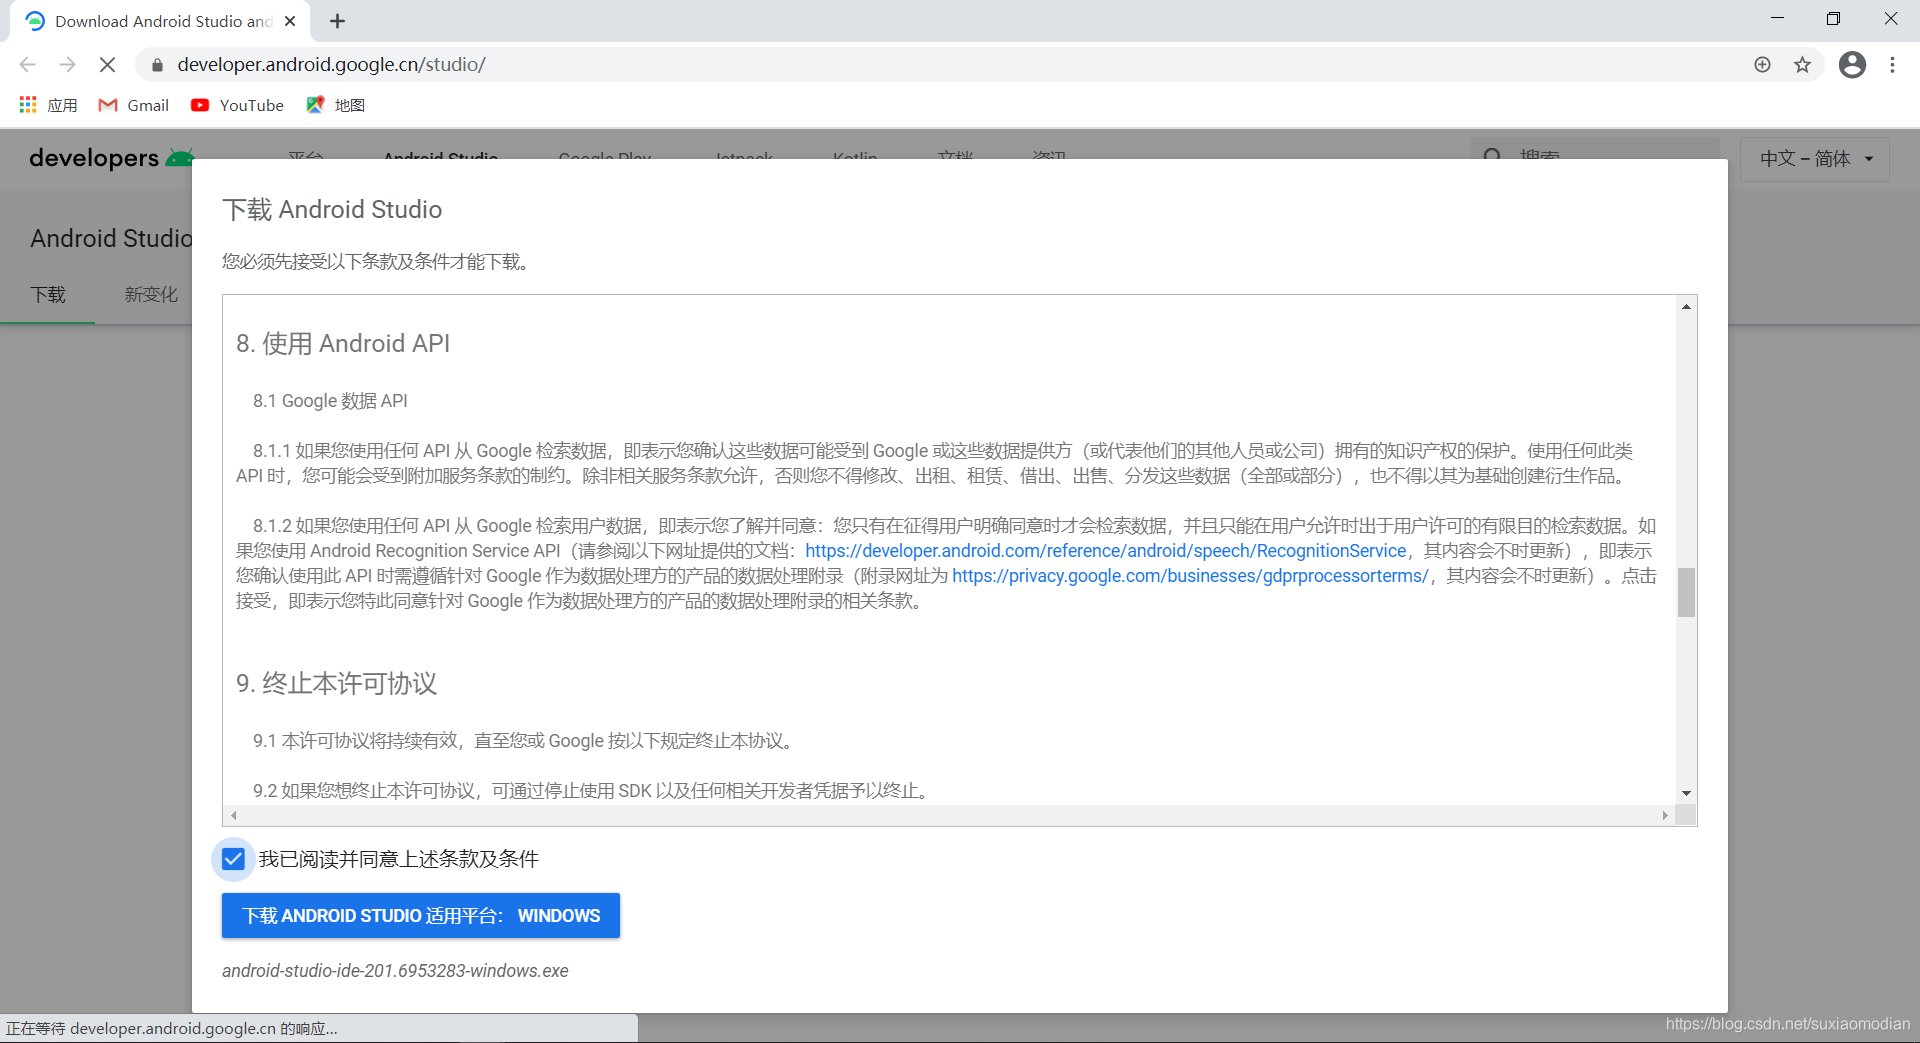
Task: Open the gdprprocessorterms privacy link
Action: 1190,576
